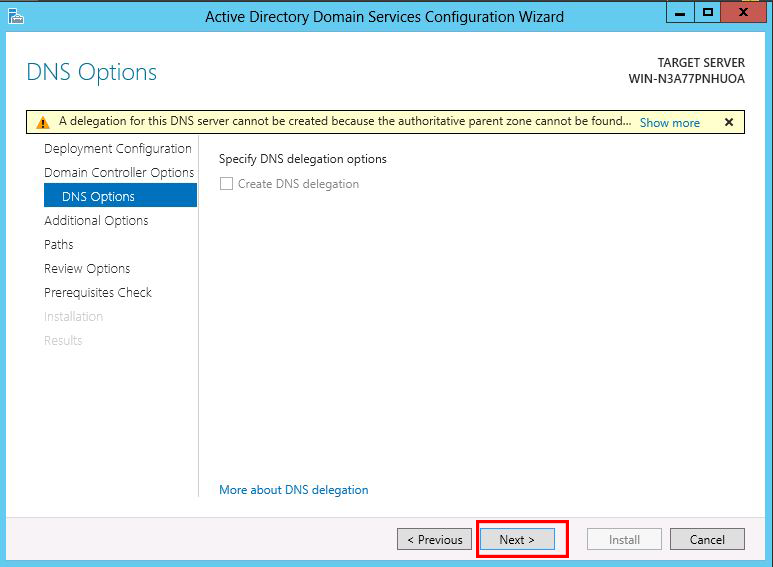Go to the Deployment Configuration step
The width and height of the screenshot is (773, 567).
pyautogui.click(x=118, y=148)
